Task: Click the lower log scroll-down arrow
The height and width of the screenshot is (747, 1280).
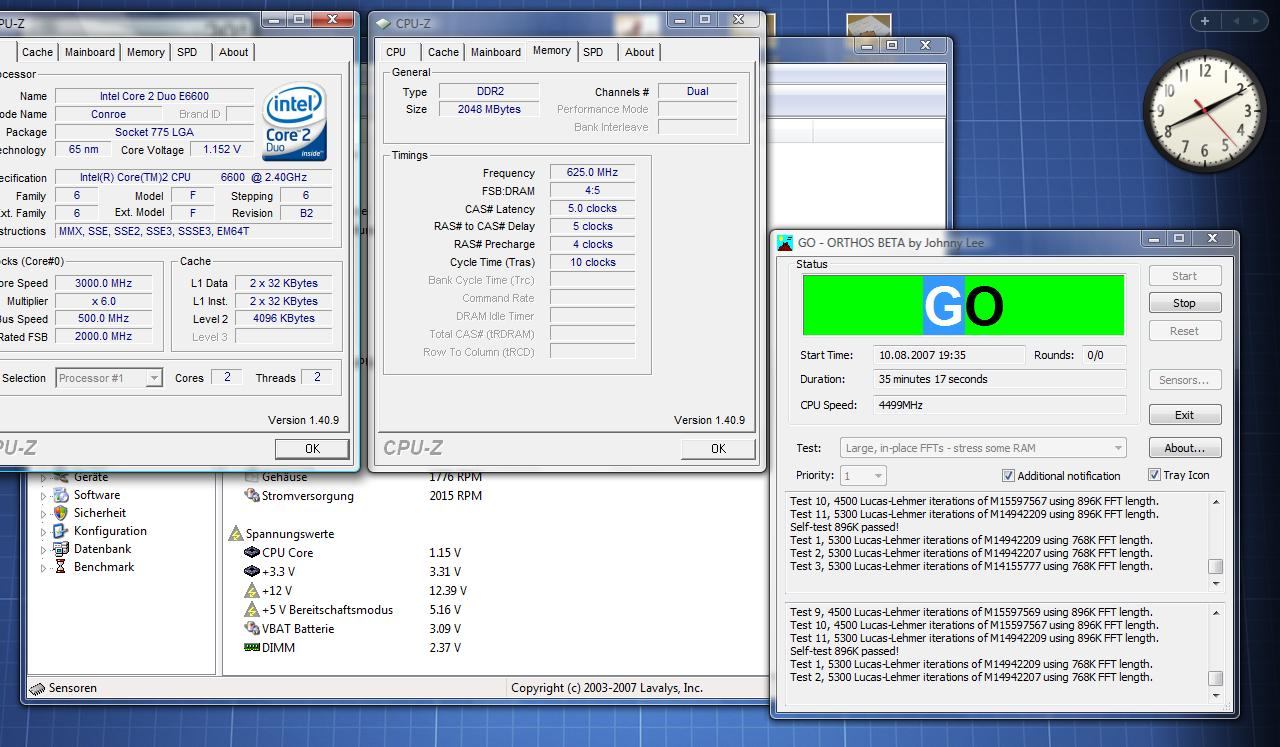Action: [x=1216, y=695]
